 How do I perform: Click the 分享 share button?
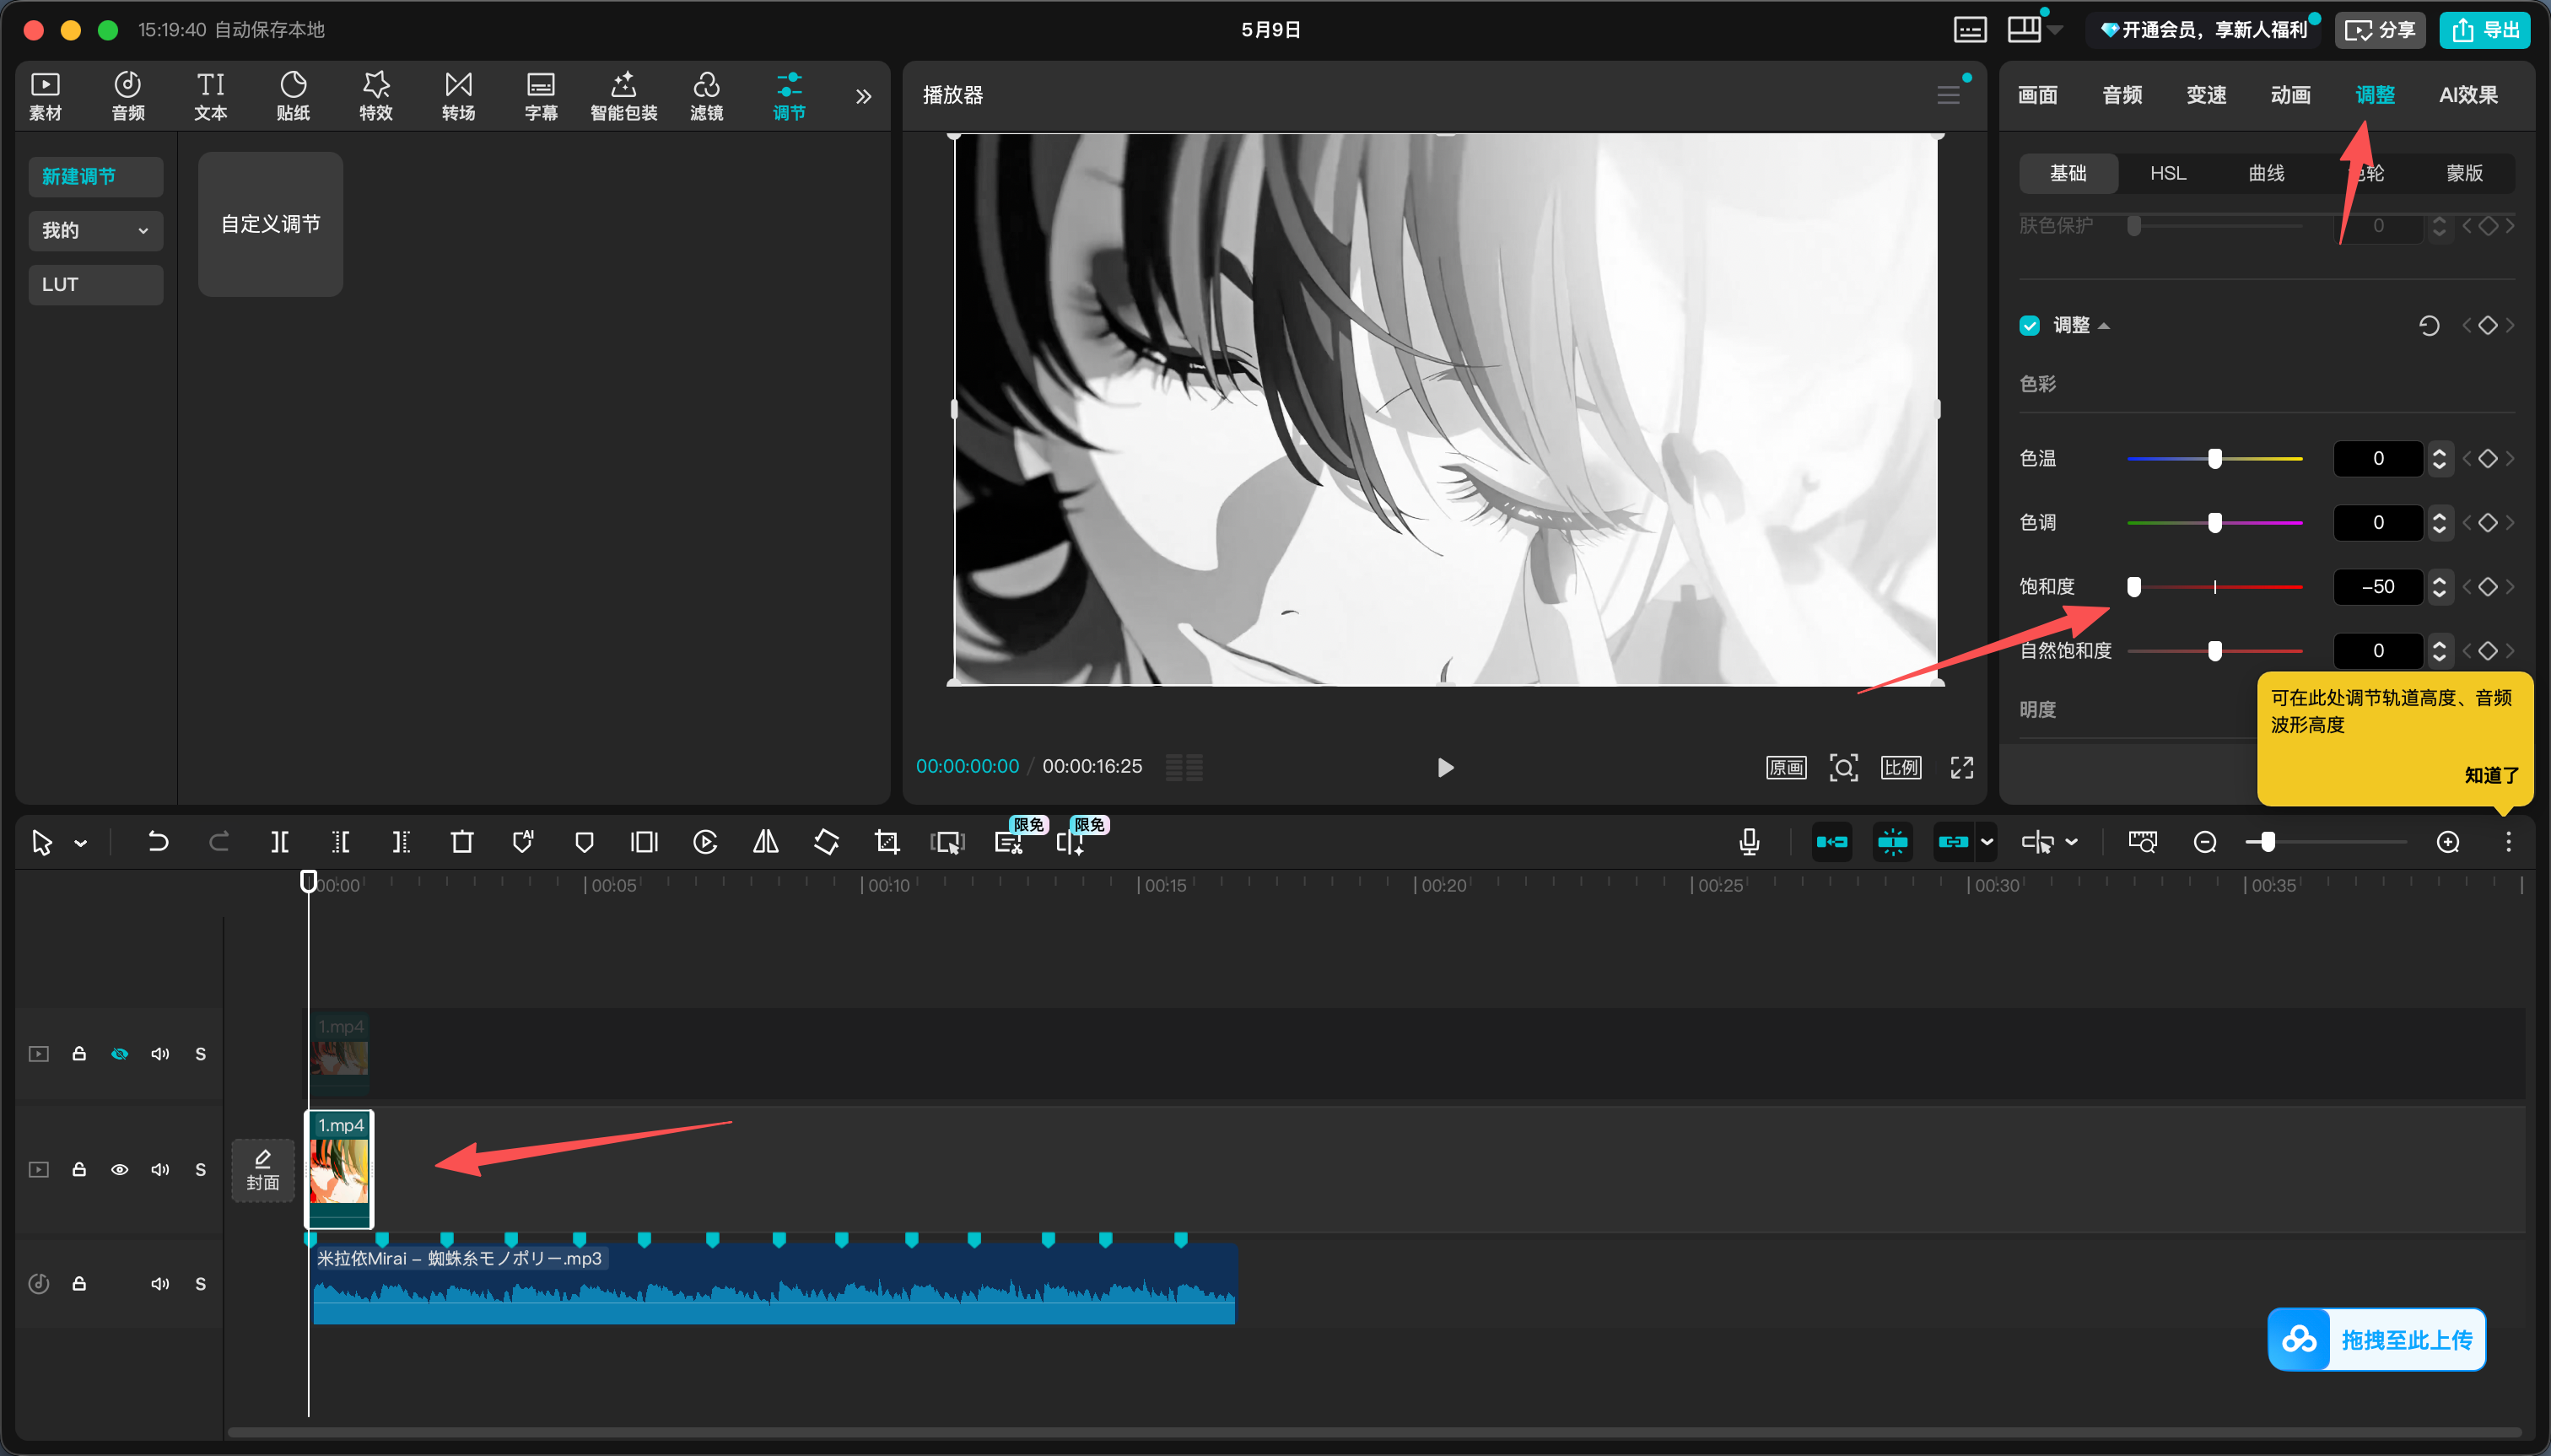tap(2380, 30)
